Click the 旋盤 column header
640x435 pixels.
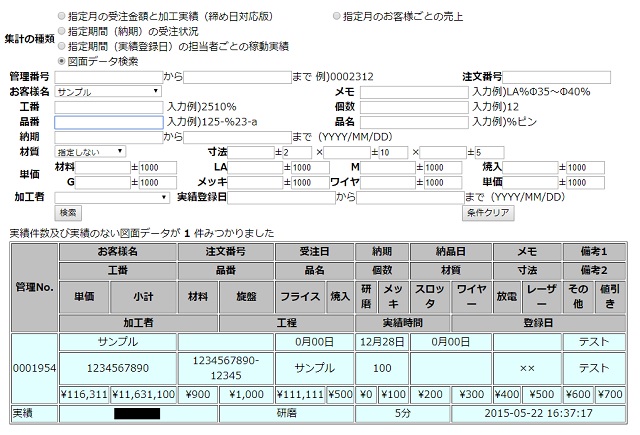(x=247, y=297)
